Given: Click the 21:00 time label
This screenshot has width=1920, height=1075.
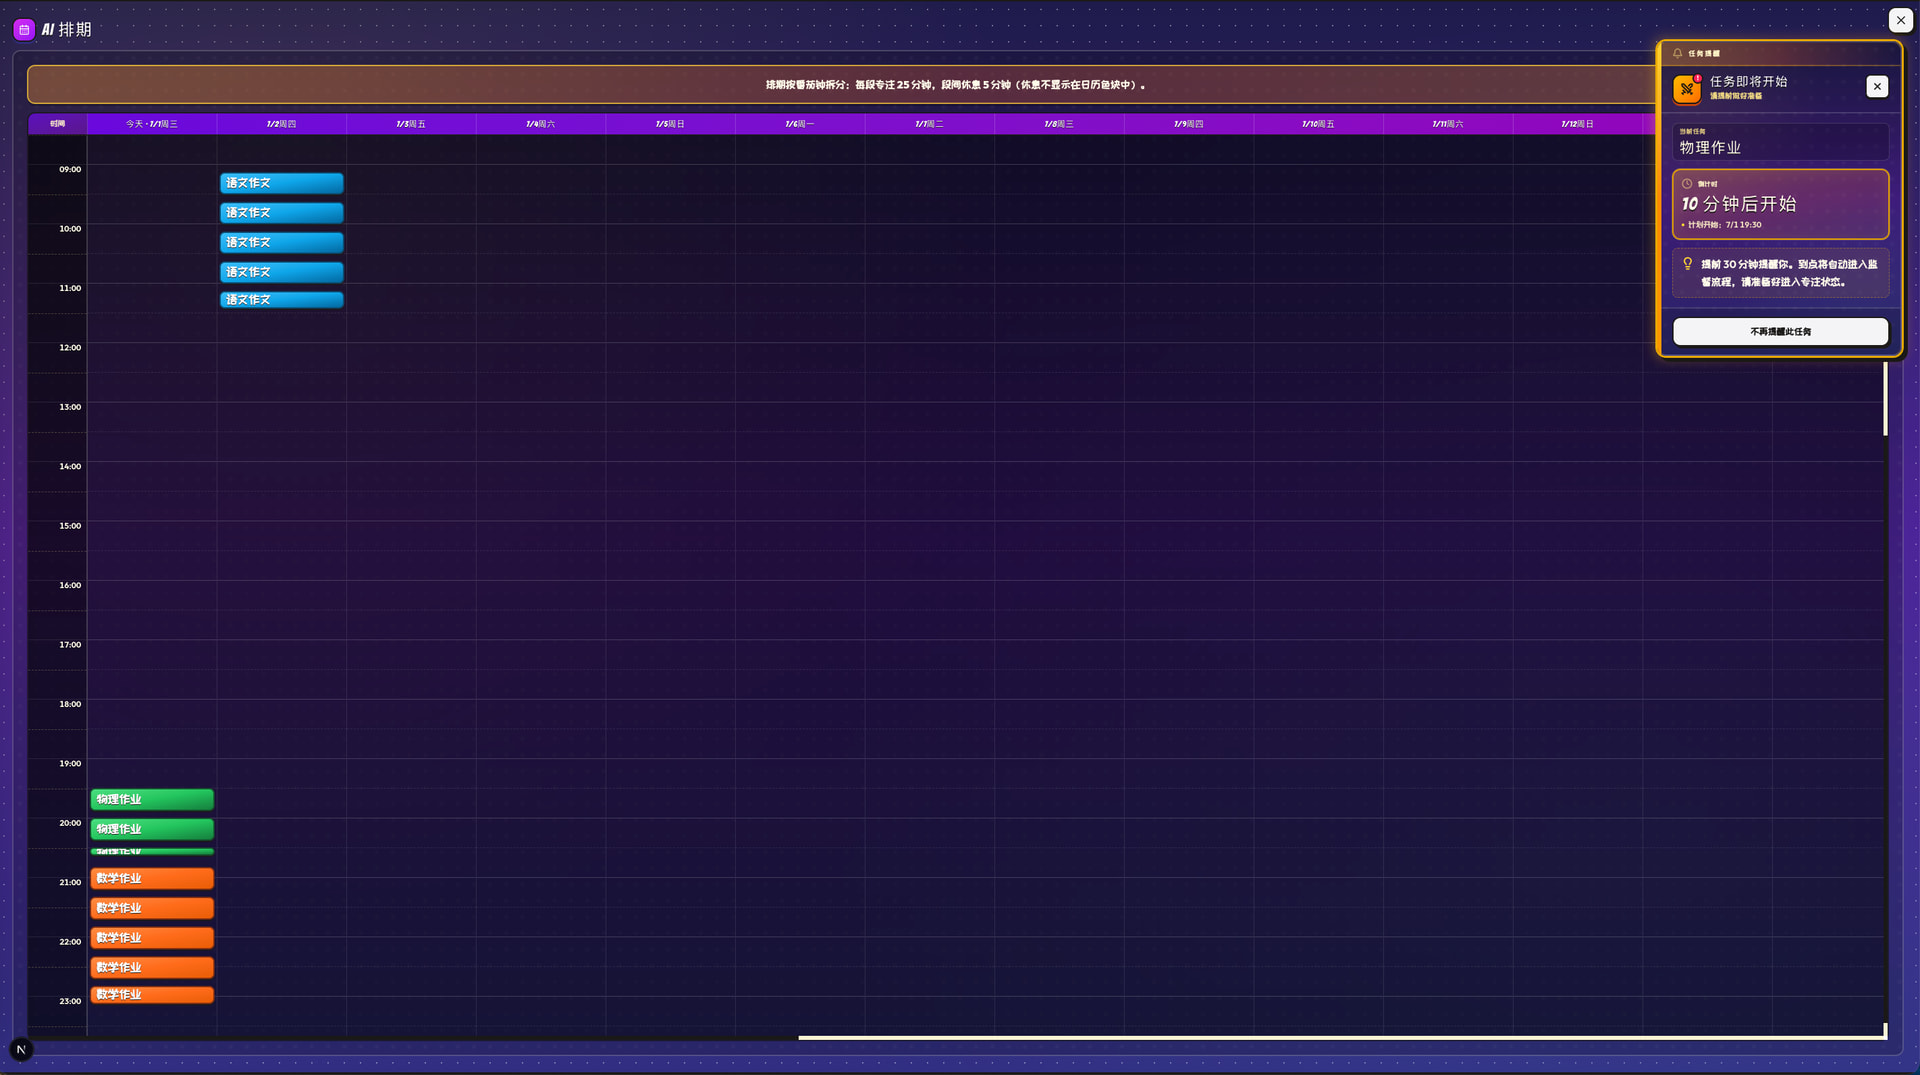Looking at the screenshot, I should coord(70,883).
